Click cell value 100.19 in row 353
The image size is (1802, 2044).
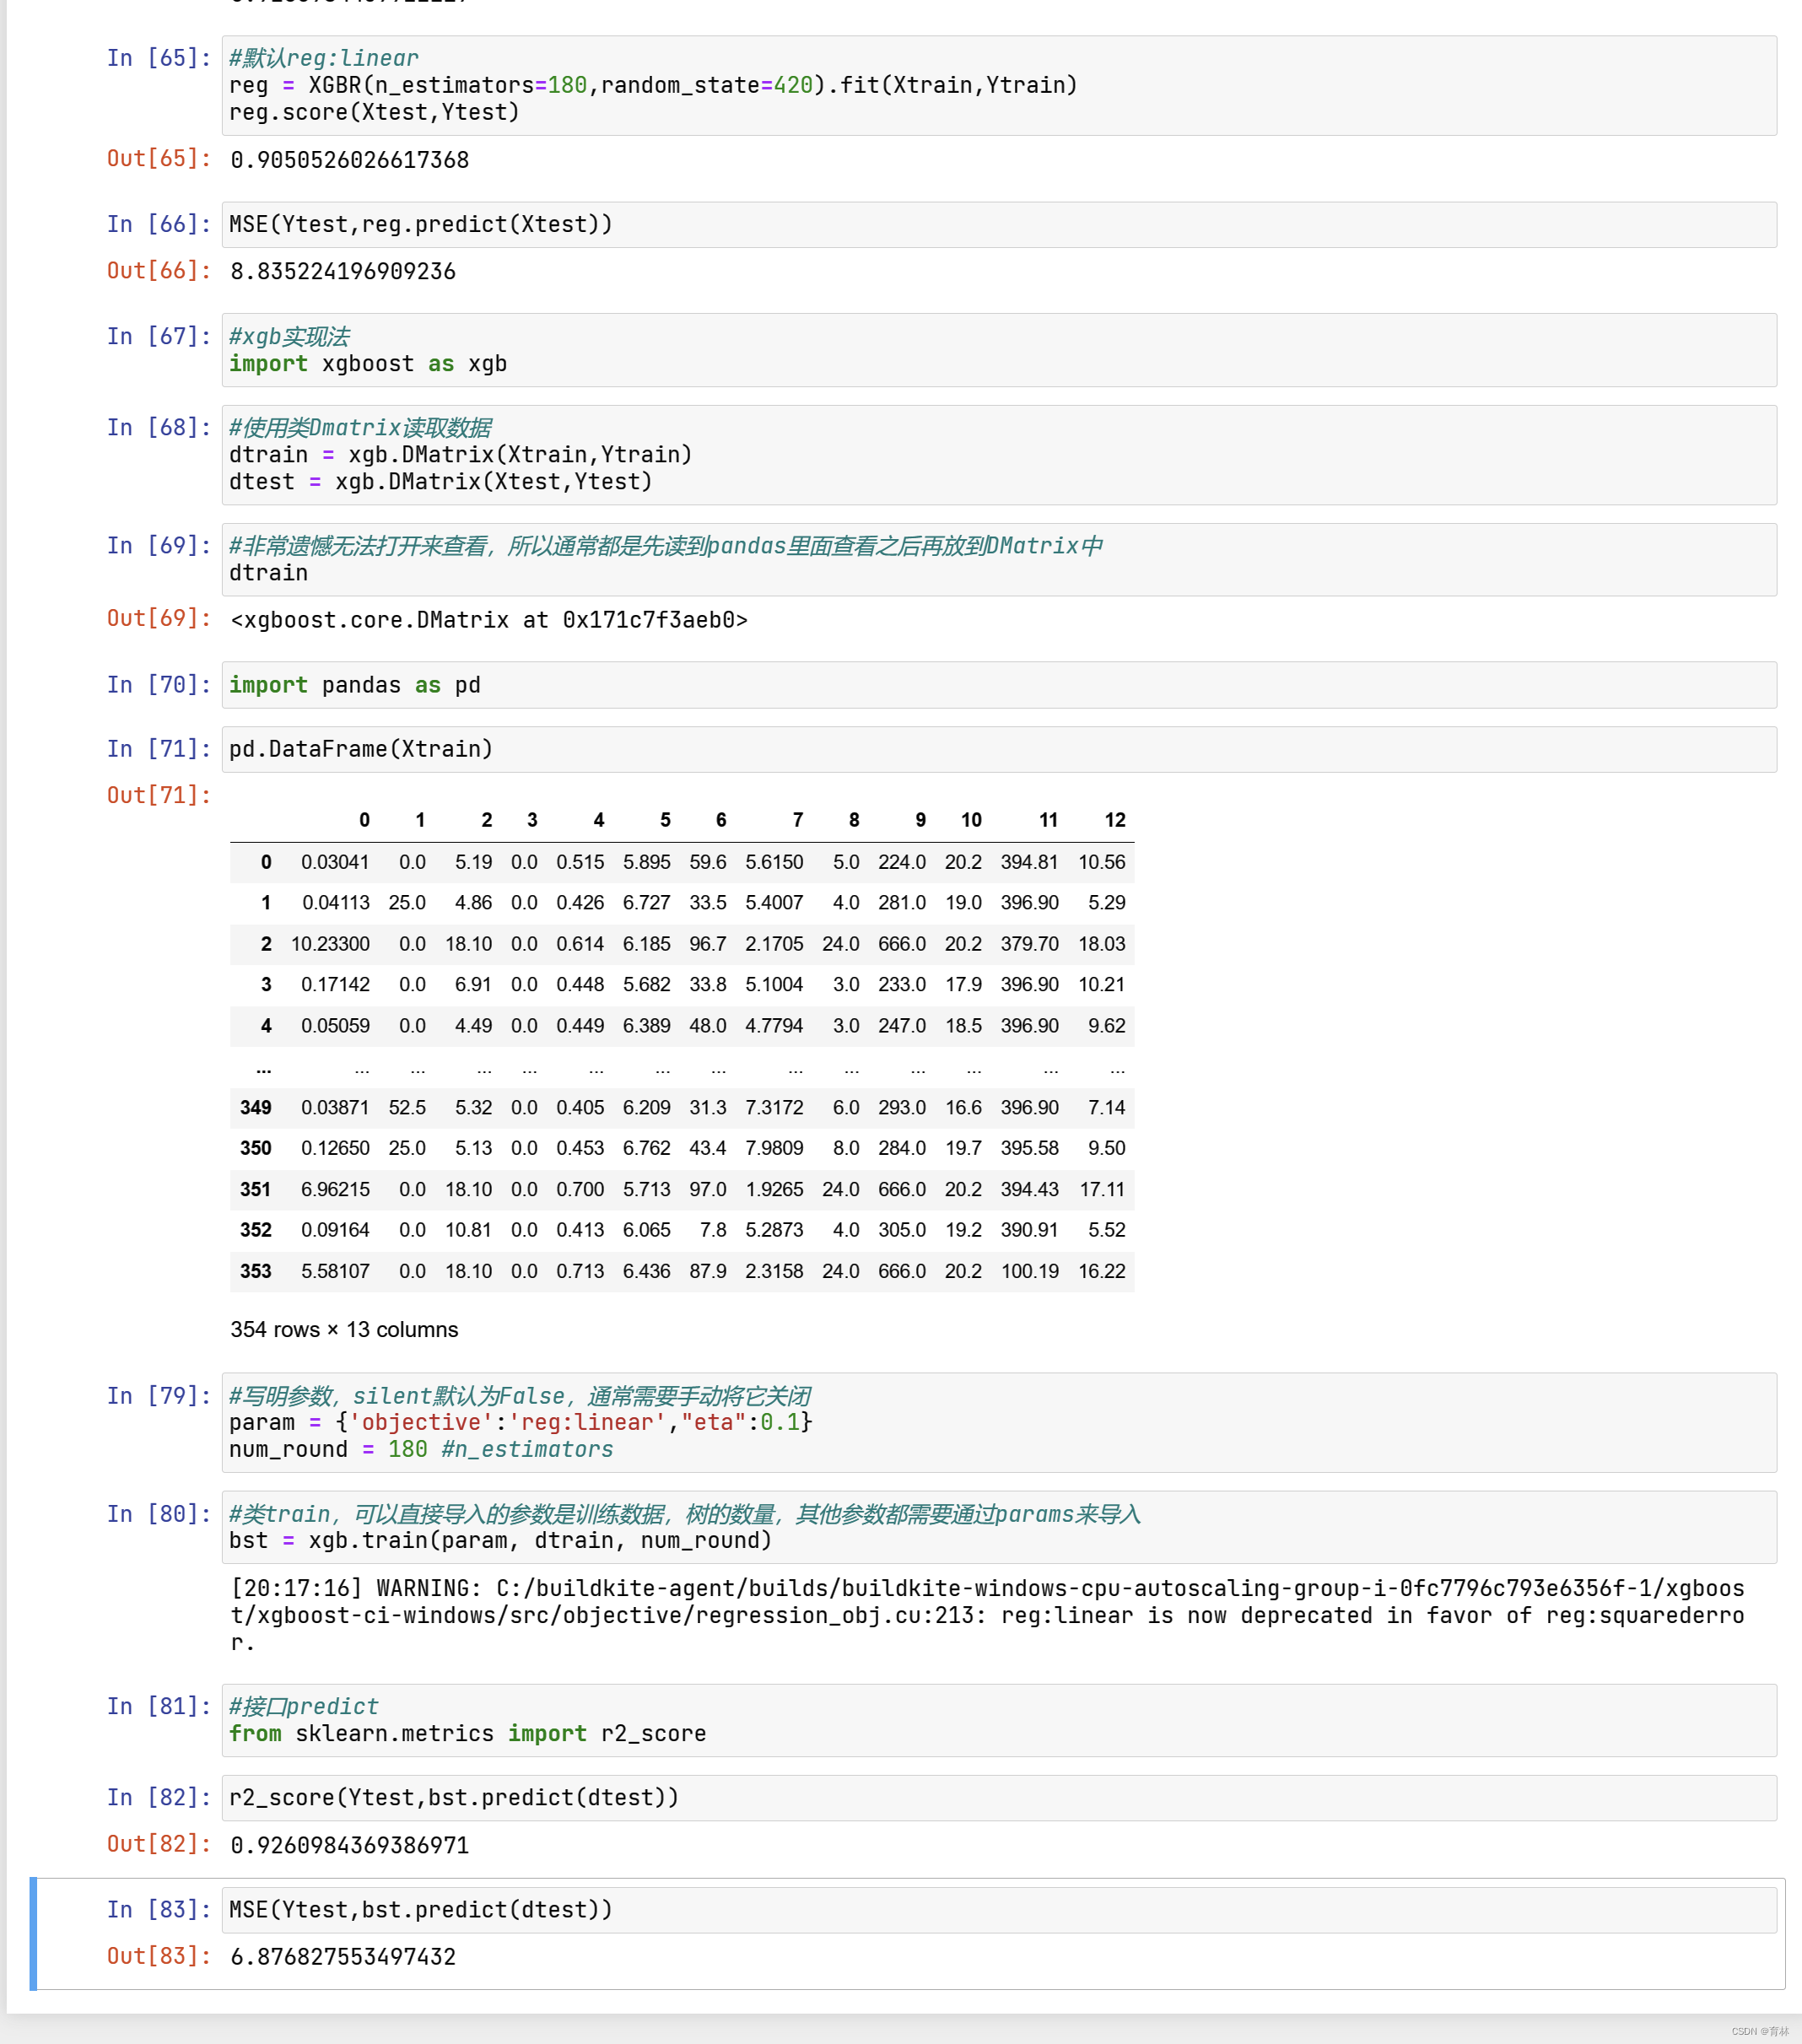[x=1030, y=1272]
